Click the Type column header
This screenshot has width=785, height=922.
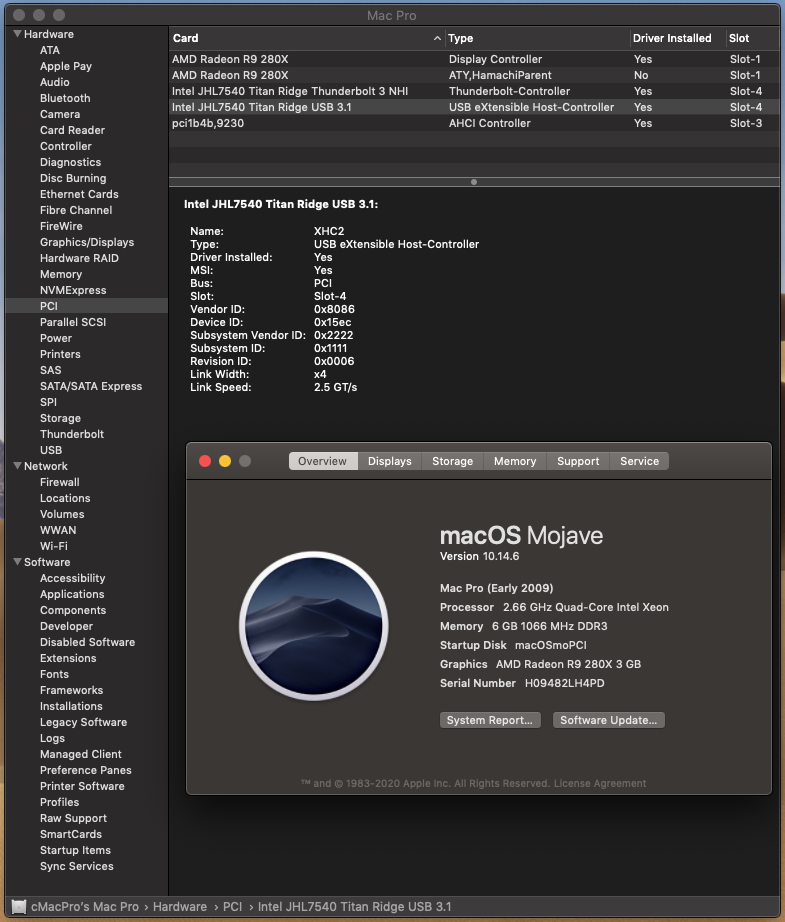537,38
